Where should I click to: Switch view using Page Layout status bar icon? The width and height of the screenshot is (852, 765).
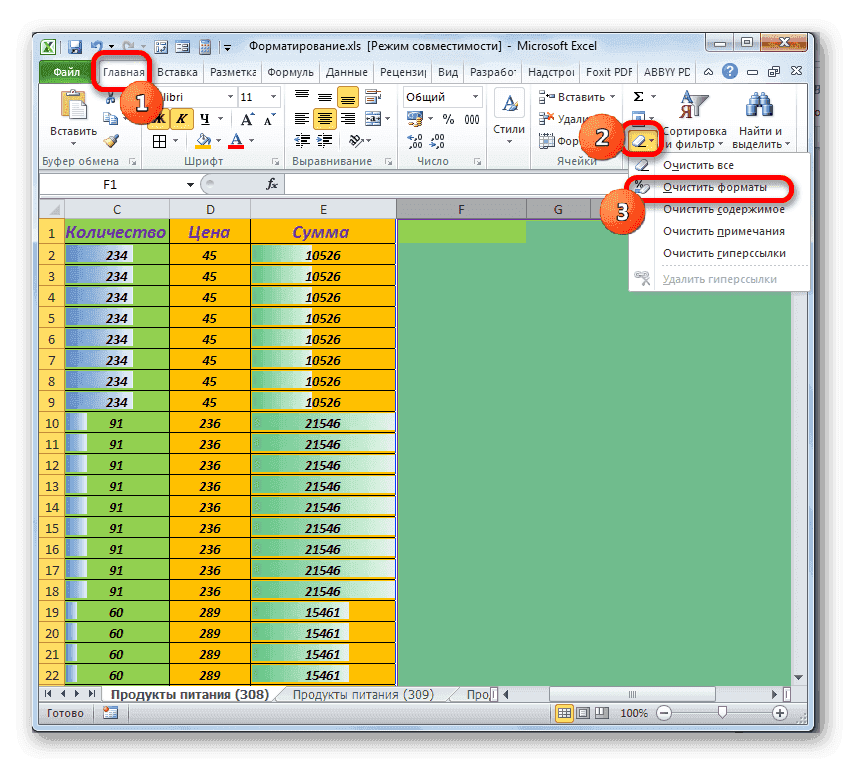[x=582, y=712]
